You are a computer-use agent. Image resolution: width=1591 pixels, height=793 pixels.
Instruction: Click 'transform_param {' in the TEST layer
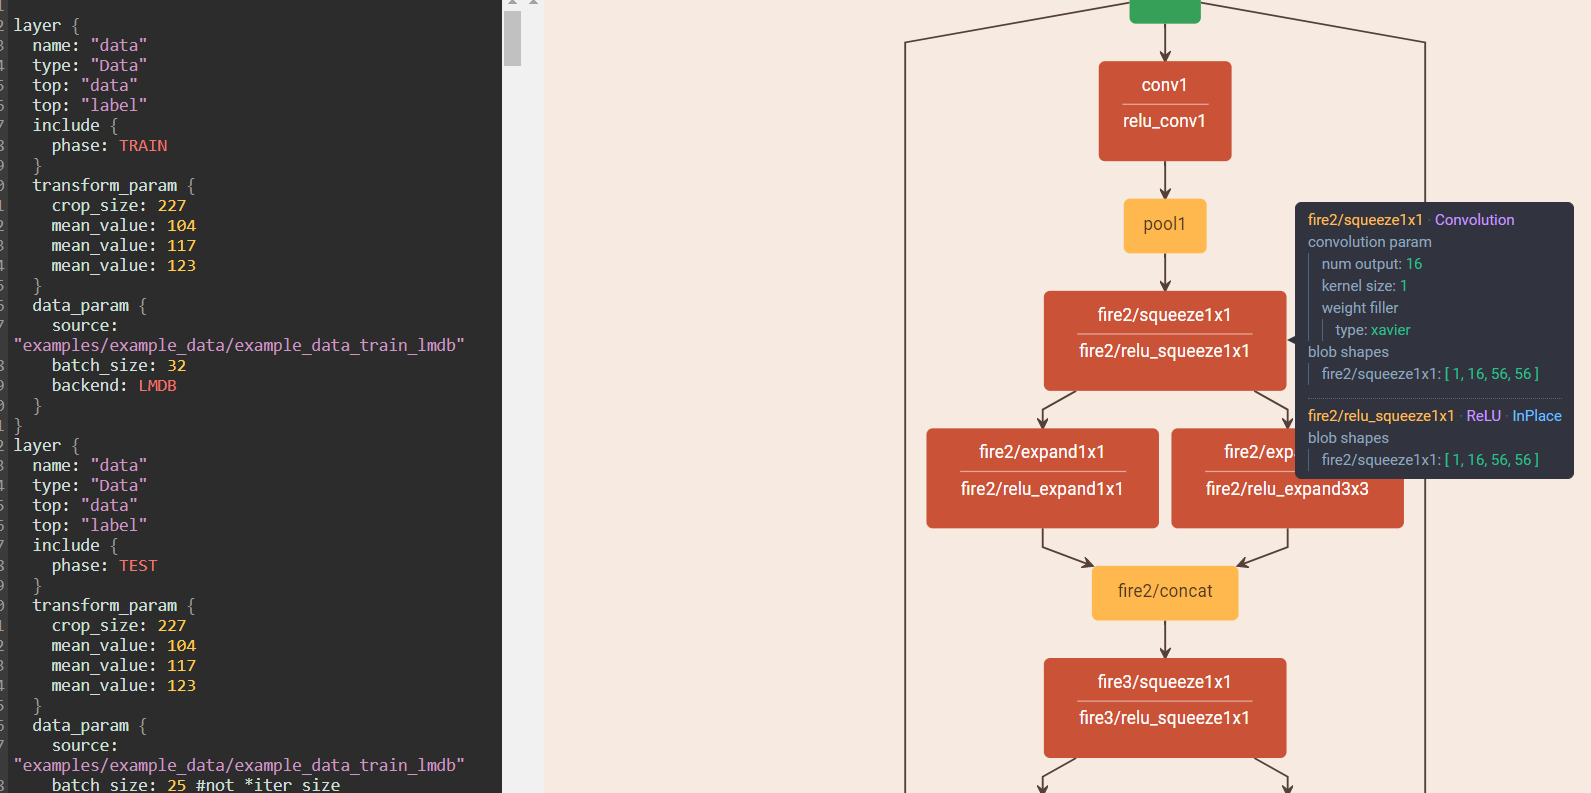(113, 606)
